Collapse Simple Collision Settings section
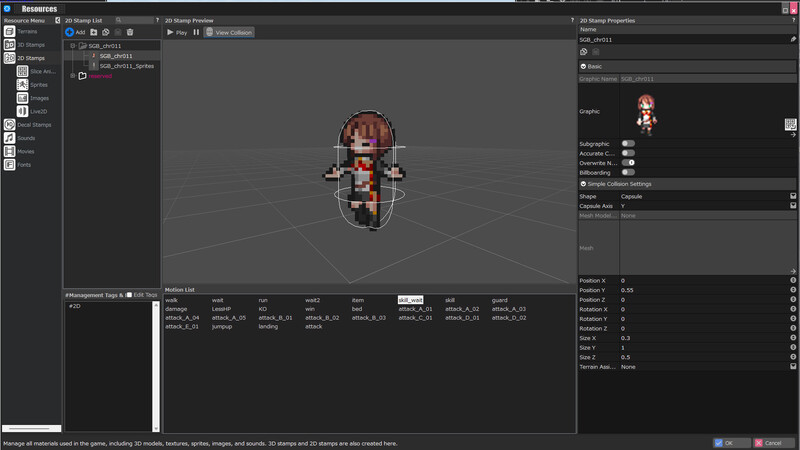 (583, 184)
